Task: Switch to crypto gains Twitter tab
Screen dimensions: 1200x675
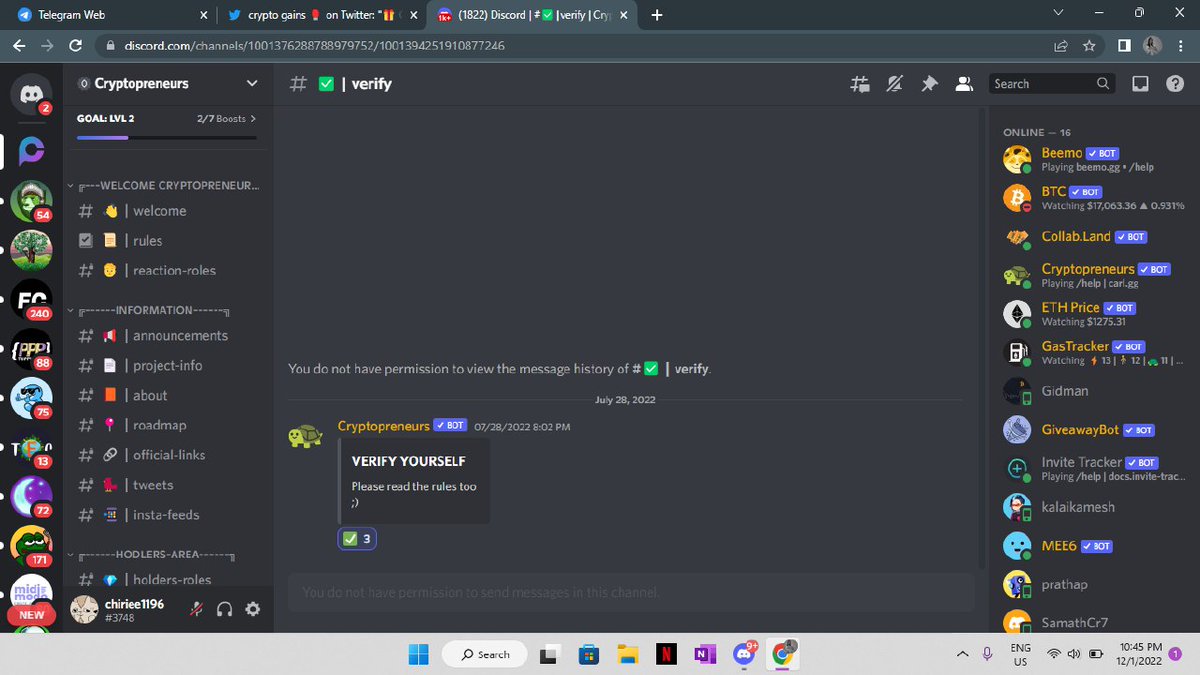Action: [x=320, y=15]
